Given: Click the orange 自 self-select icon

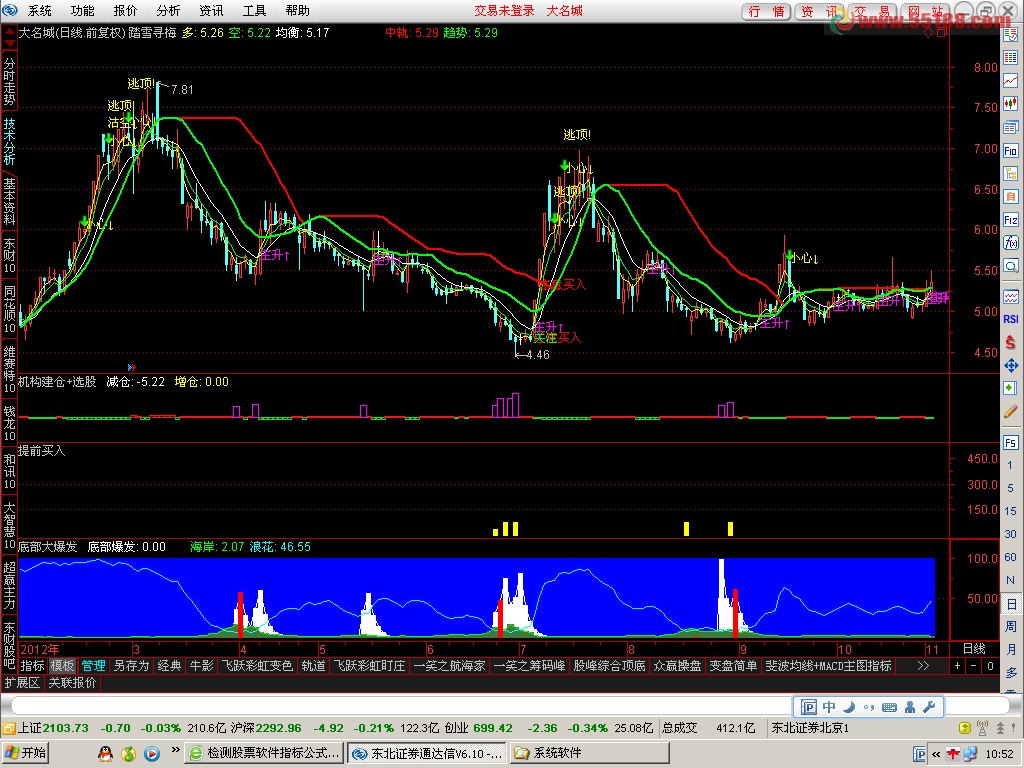Looking at the screenshot, I should [x=1010, y=197].
